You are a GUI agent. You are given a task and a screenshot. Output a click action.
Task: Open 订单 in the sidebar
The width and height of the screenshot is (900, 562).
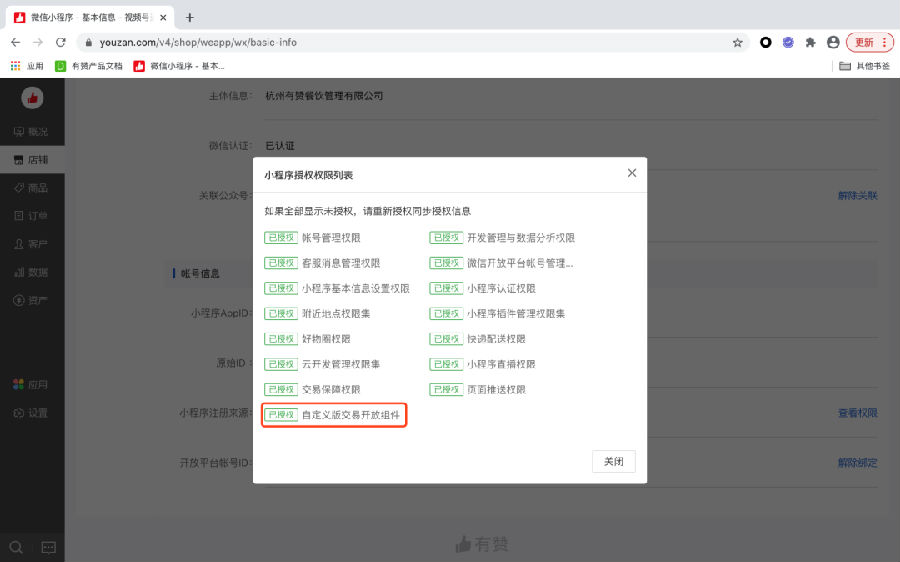(32, 216)
